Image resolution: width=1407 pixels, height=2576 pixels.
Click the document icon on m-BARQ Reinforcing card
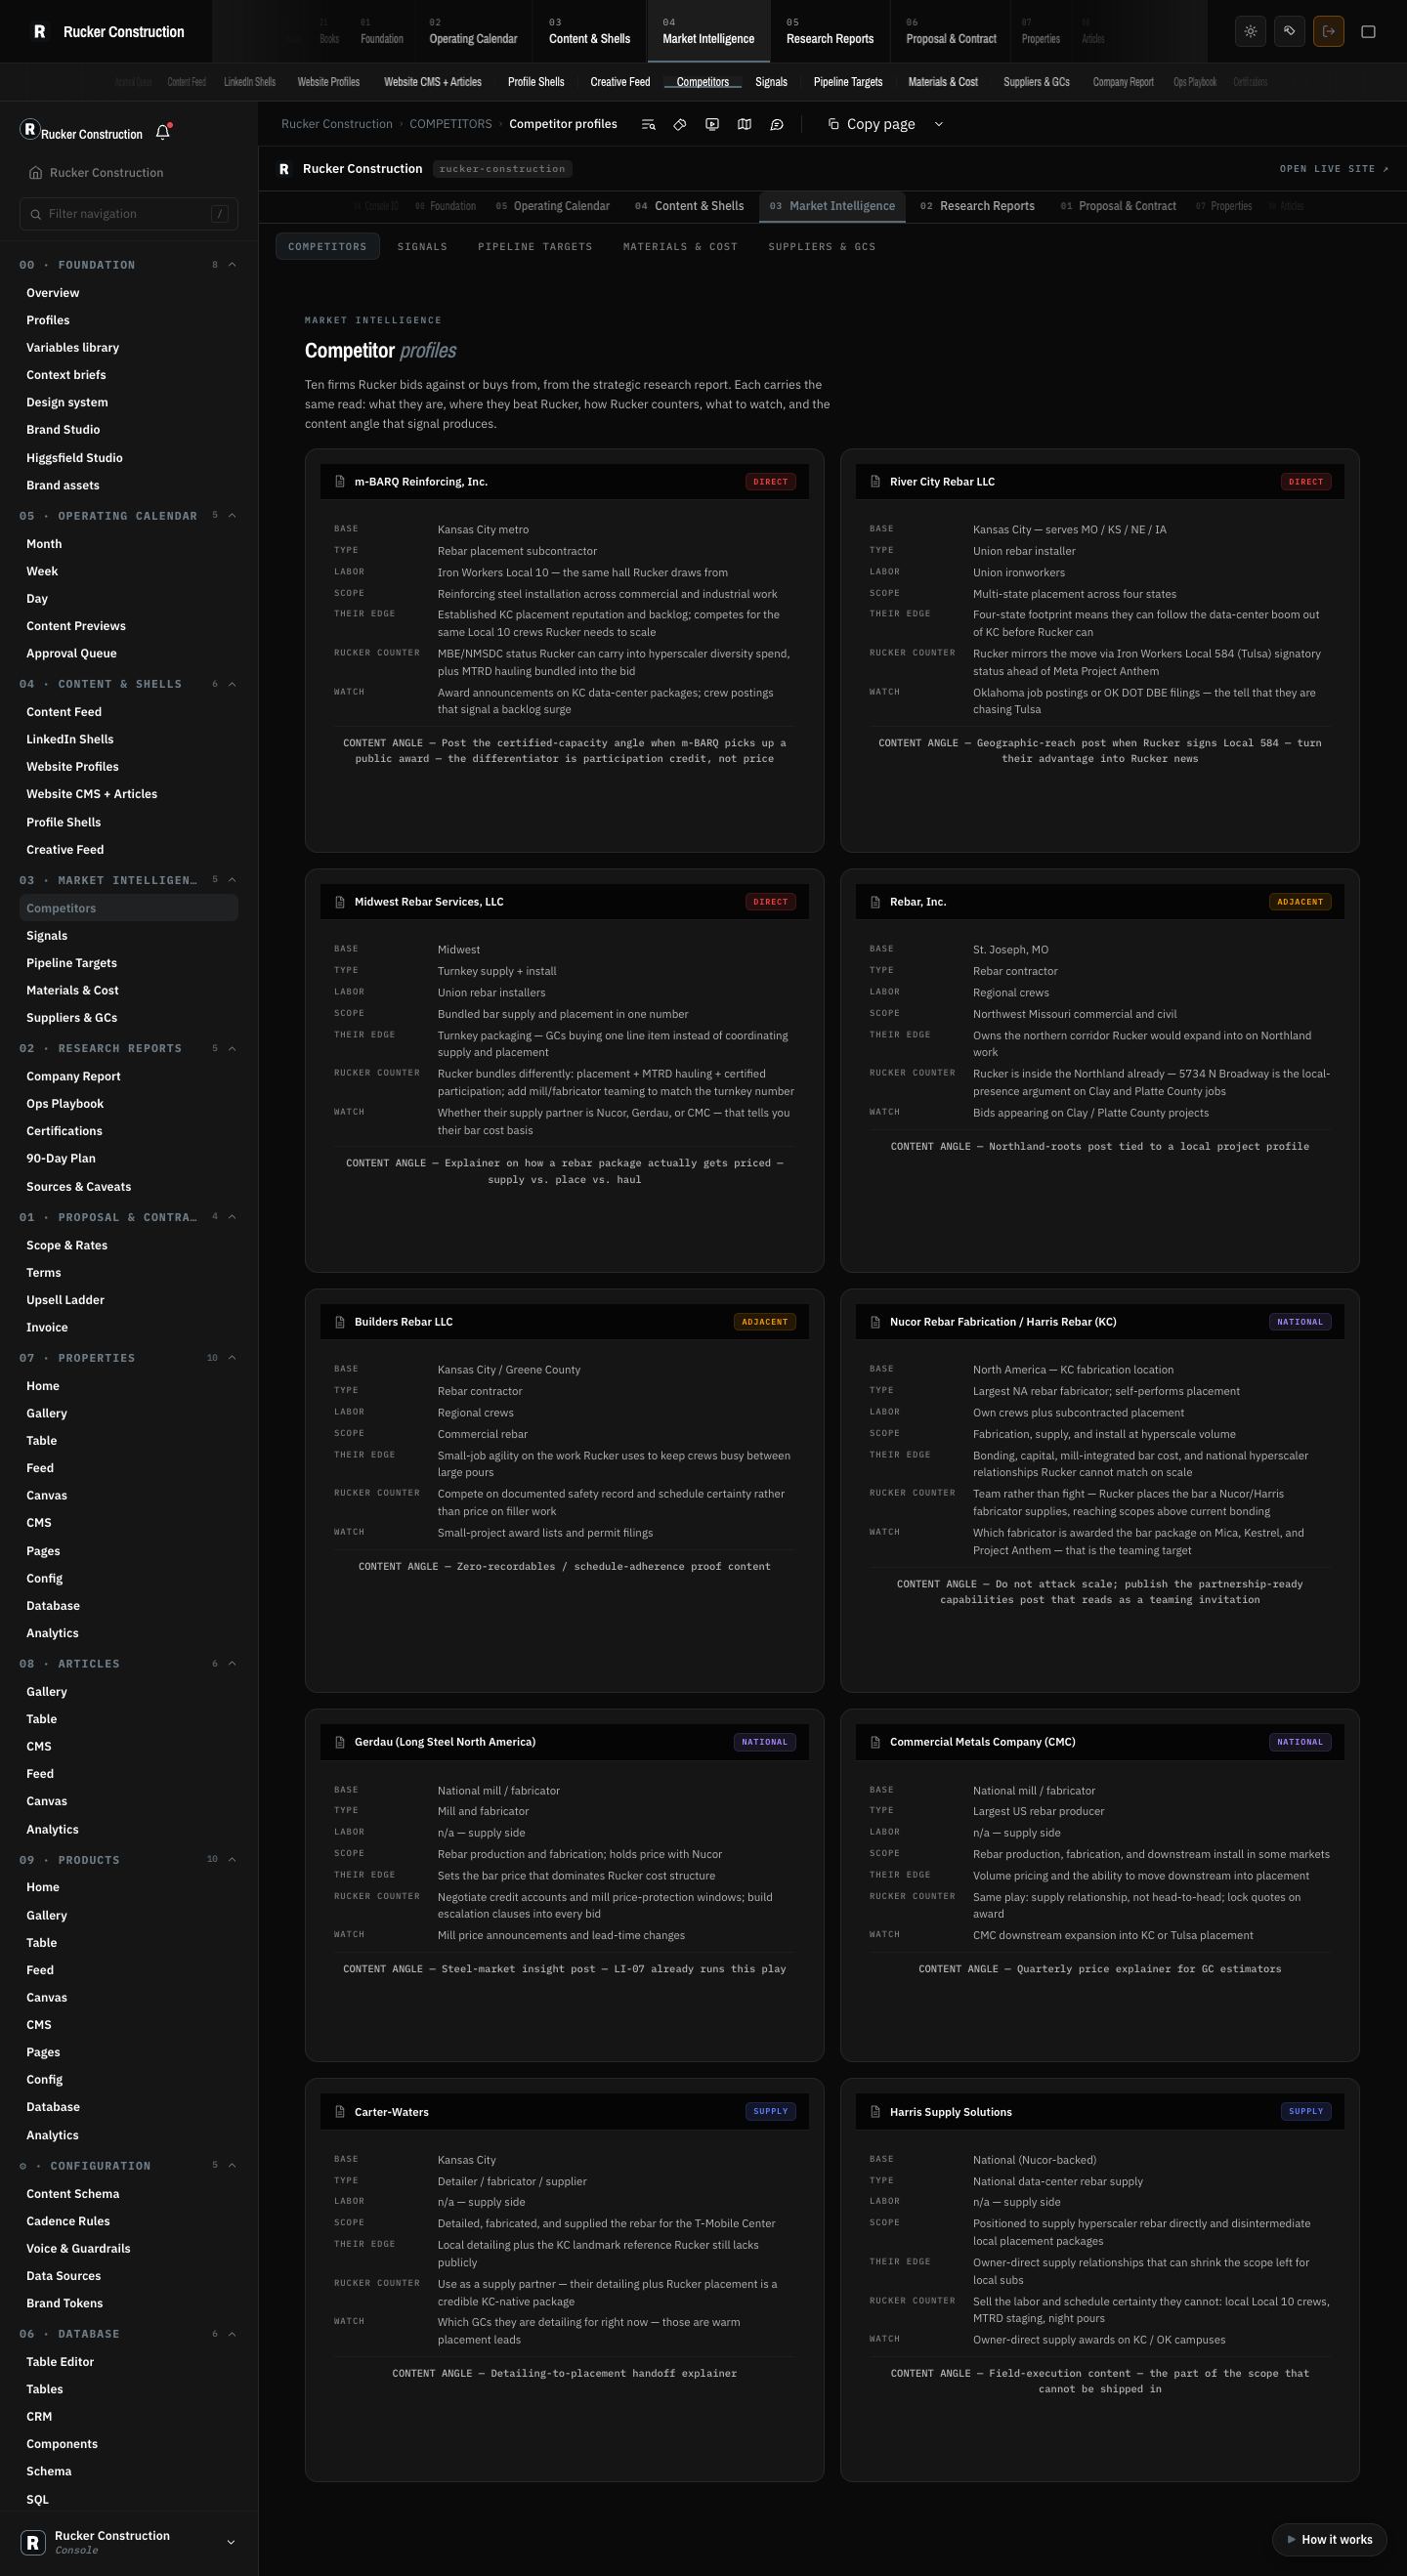[x=340, y=482]
